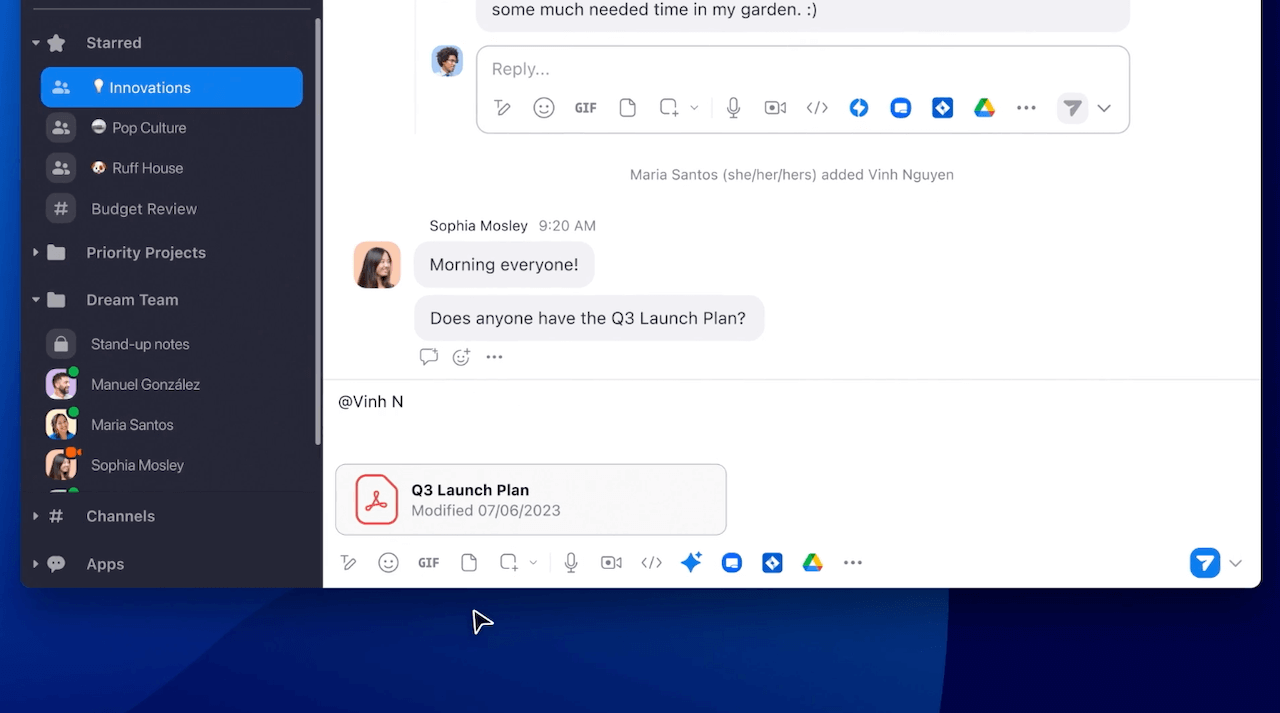
Task: Click the Reply input field
Action: click(x=803, y=69)
